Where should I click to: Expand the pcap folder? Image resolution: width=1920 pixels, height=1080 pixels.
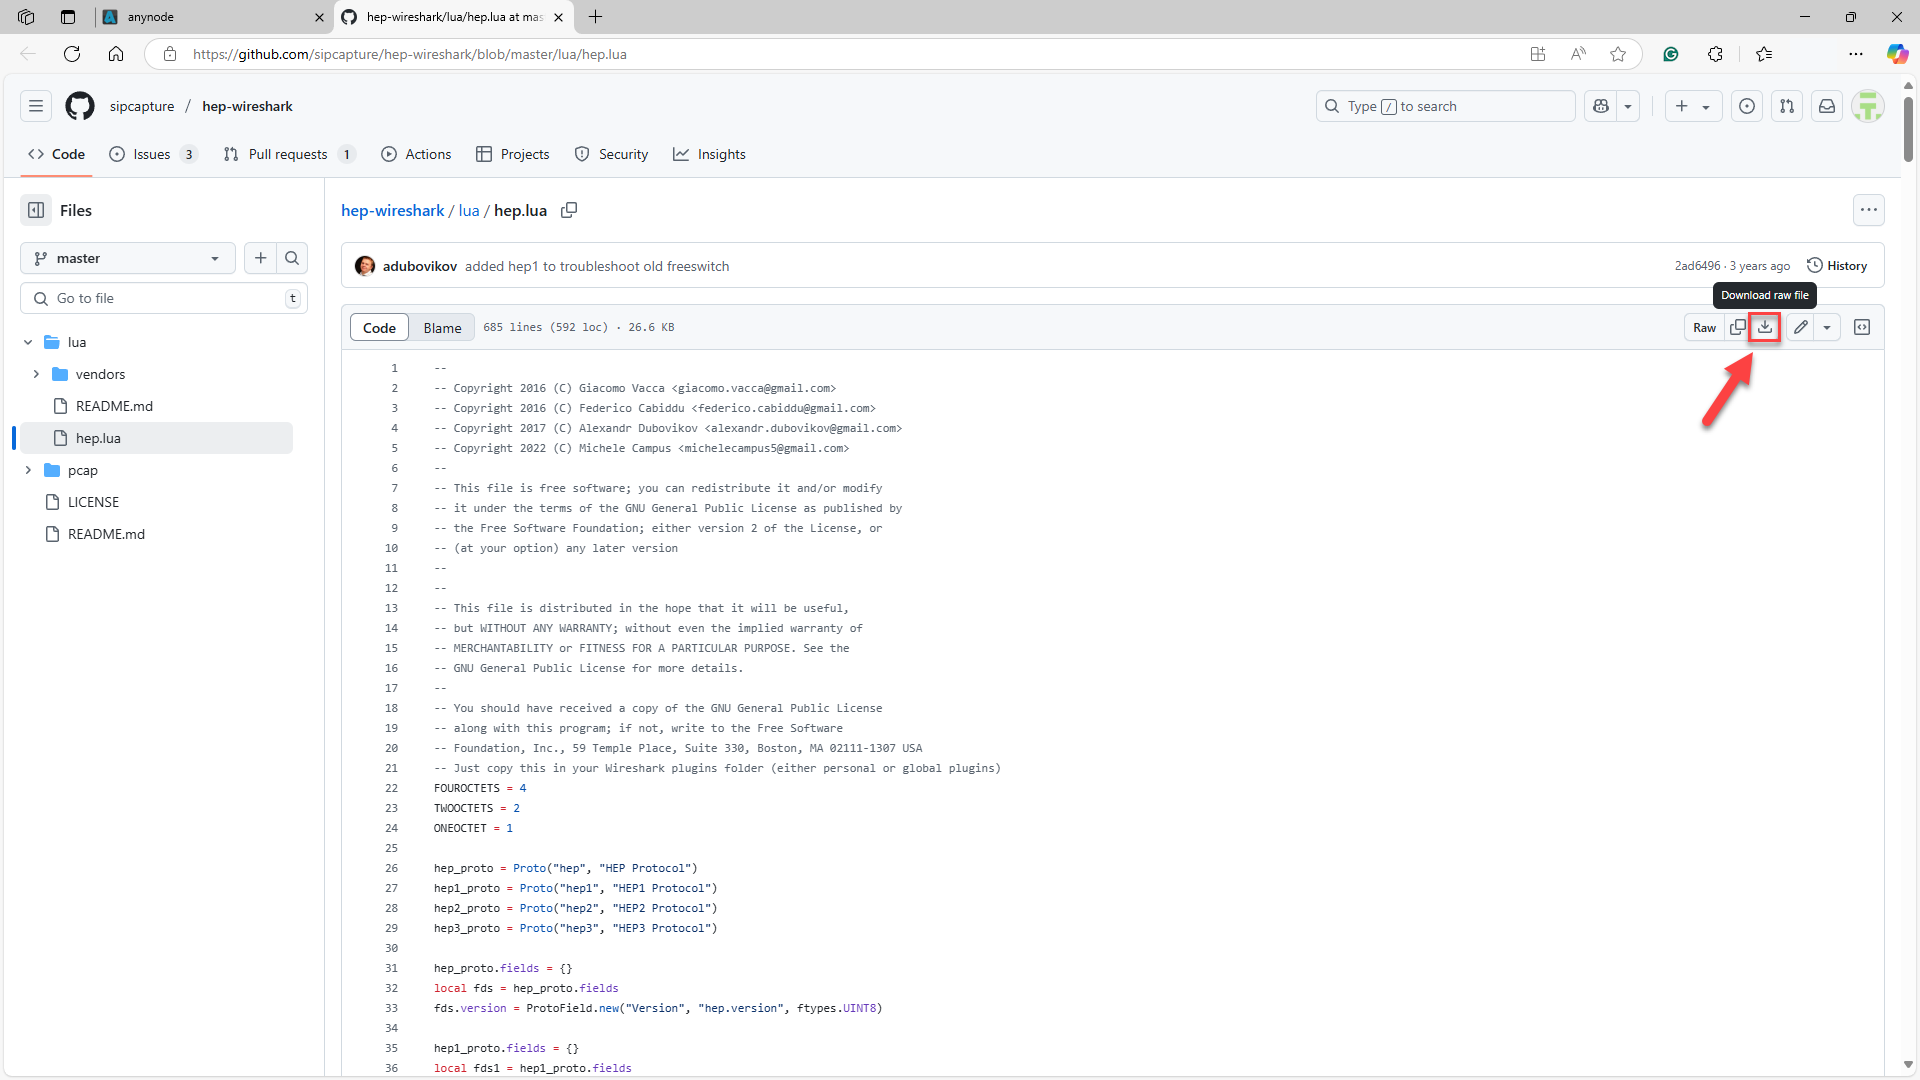[28, 470]
